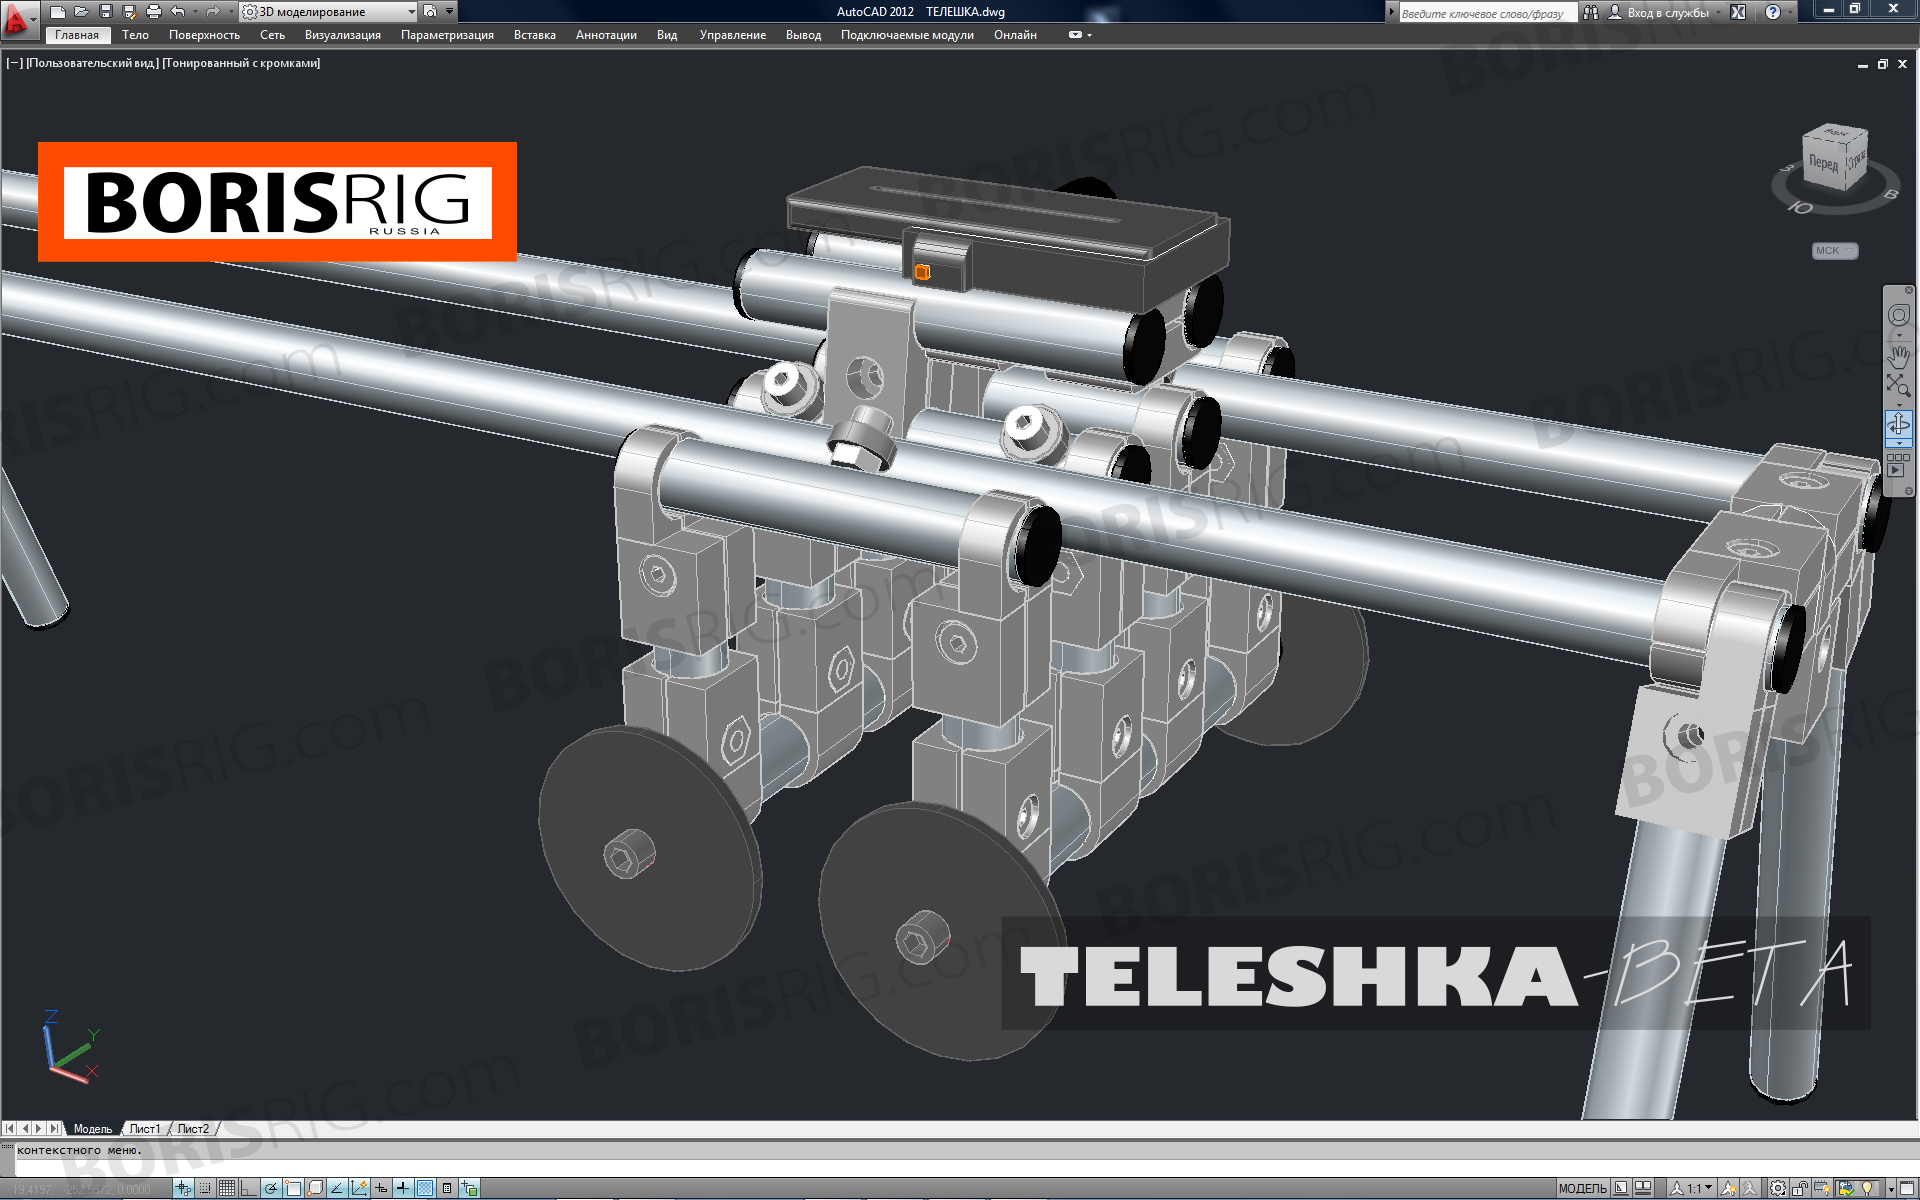Open the redo history dropdown arrow
Screen dimensions: 1920x1200
click(x=231, y=12)
